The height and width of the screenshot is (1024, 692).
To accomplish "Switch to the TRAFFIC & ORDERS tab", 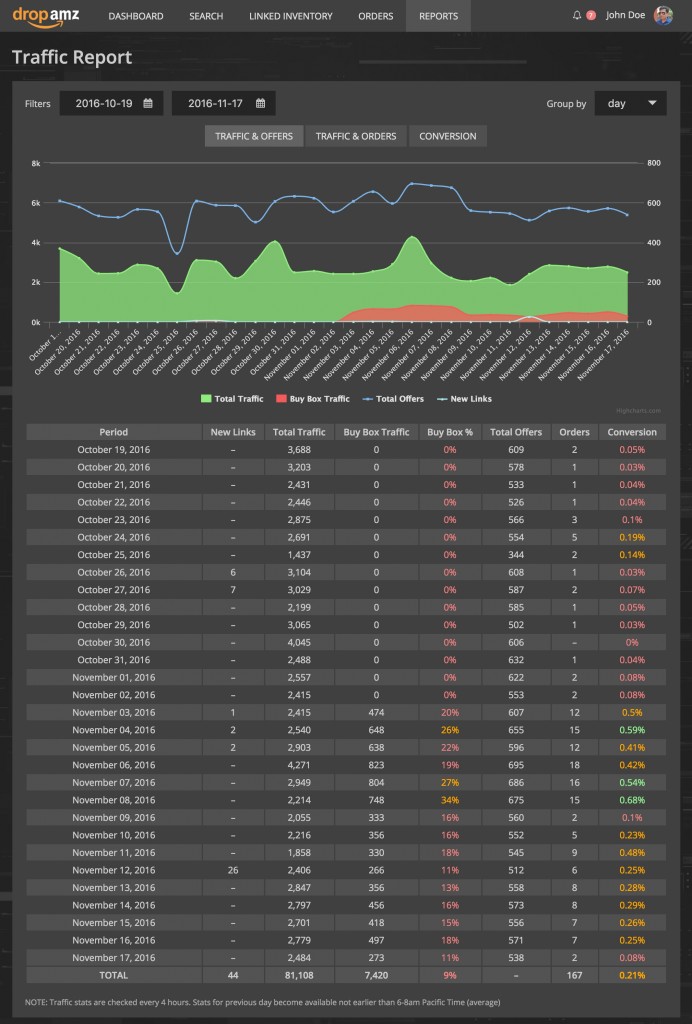I will point(355,136).
